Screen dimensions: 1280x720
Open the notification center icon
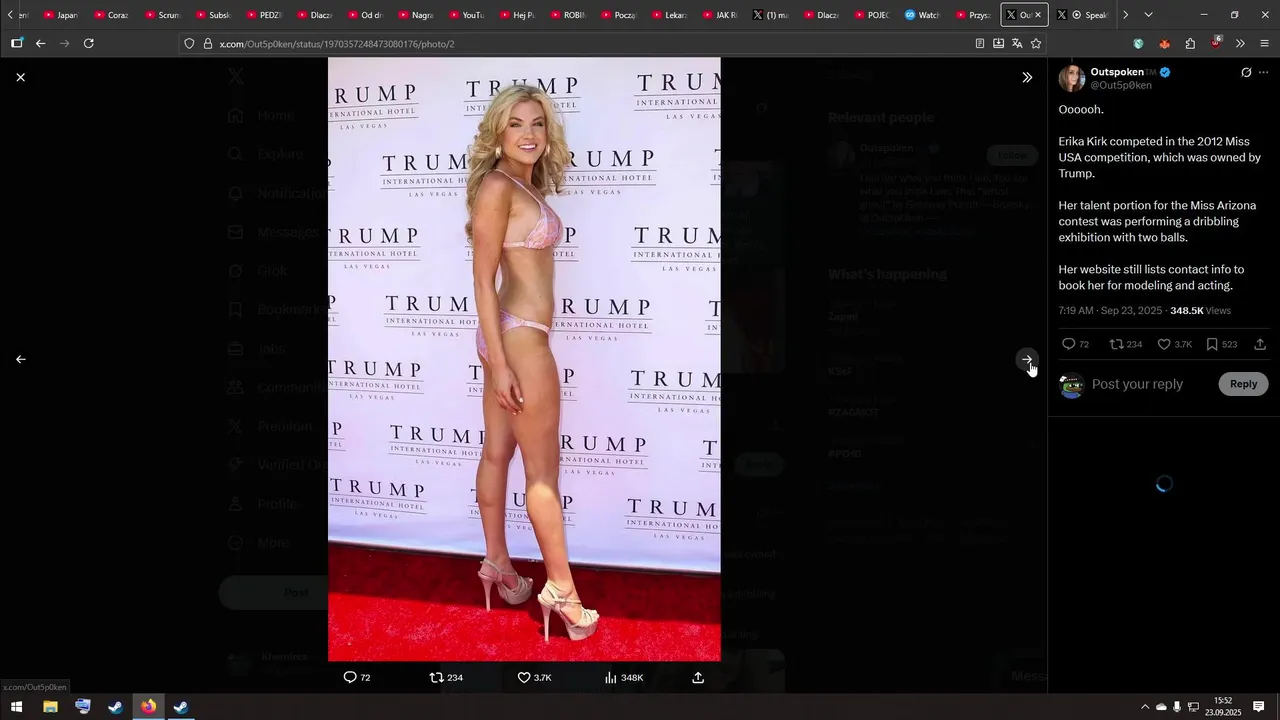click(1259, 706)
